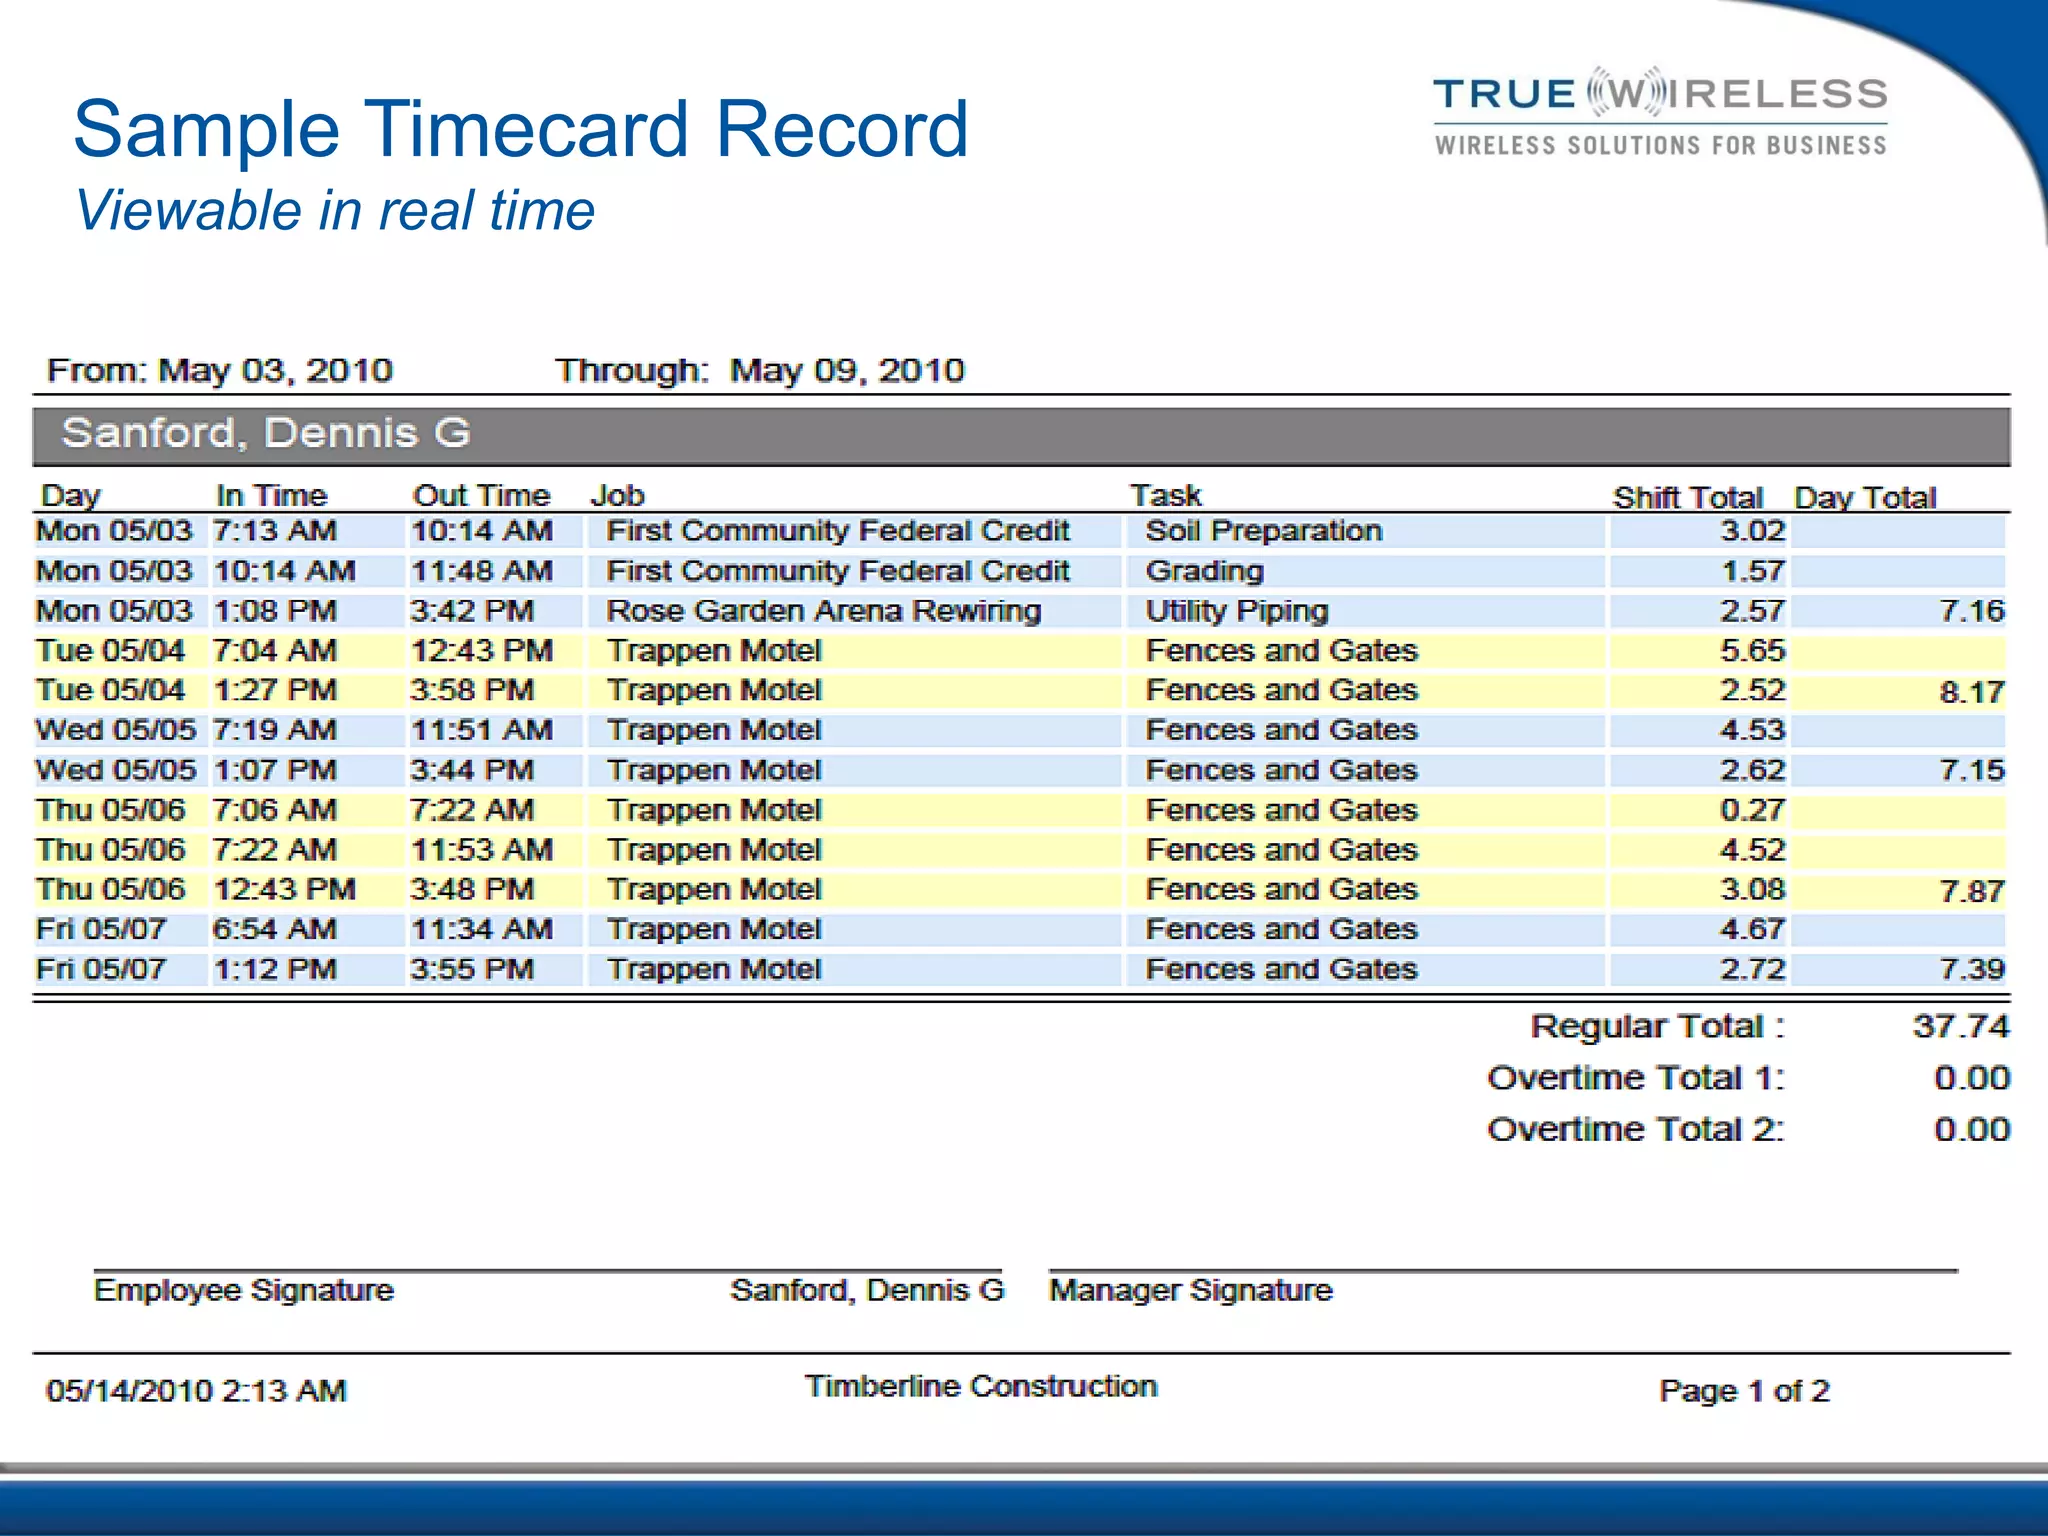Click the day total '7.16'
Screen dimensions: 2048x1536
(x=1972, y=611)
